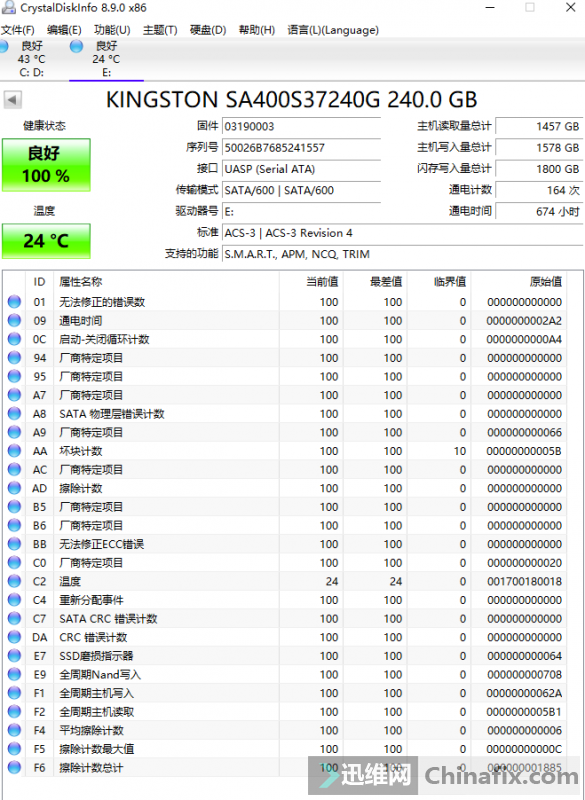Screen dimensions: 585x800
Task: Click status orb for attribute A9 row
Action: click(14, 432)
